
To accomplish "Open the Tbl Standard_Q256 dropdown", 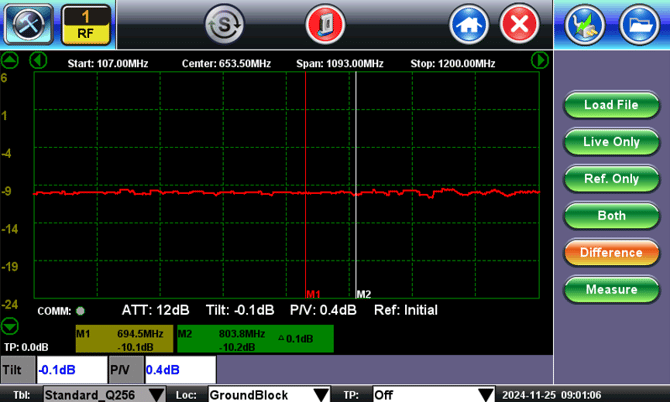I will point(104,395).
